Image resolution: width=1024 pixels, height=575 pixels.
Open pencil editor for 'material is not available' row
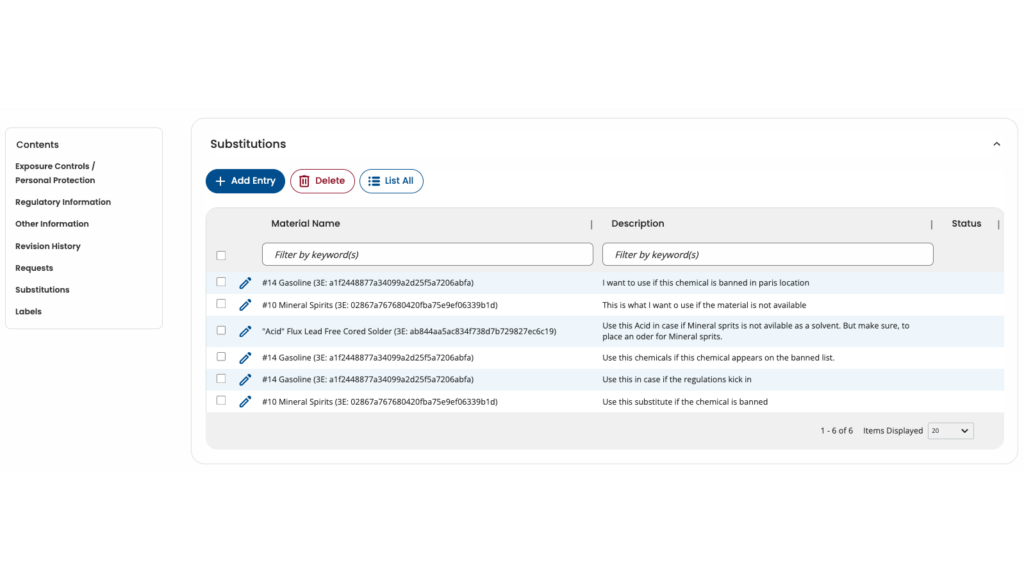click(x=245, y=305)
